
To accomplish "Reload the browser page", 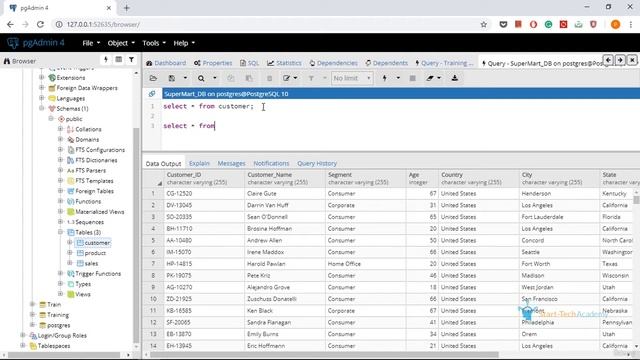I will (40, 24).
